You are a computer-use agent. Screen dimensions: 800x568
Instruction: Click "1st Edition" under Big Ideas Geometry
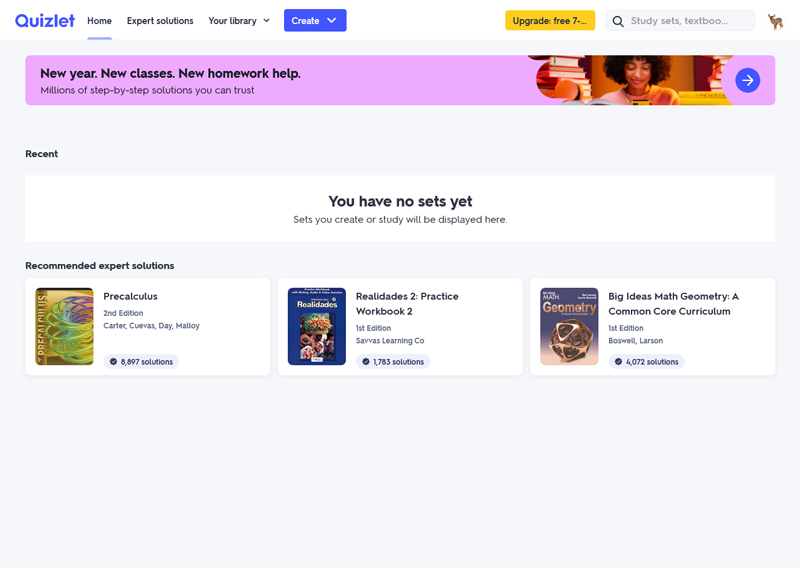[626, 328]
